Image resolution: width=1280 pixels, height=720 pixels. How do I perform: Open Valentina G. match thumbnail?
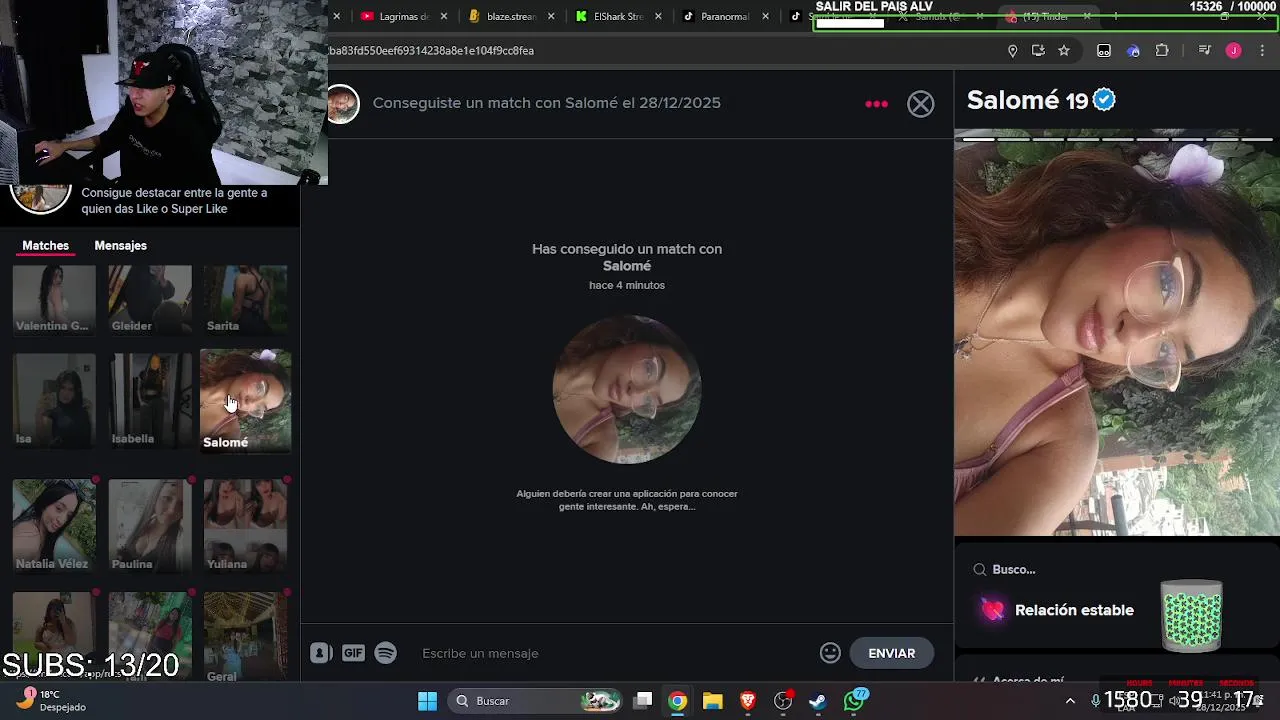click(54, 299)
